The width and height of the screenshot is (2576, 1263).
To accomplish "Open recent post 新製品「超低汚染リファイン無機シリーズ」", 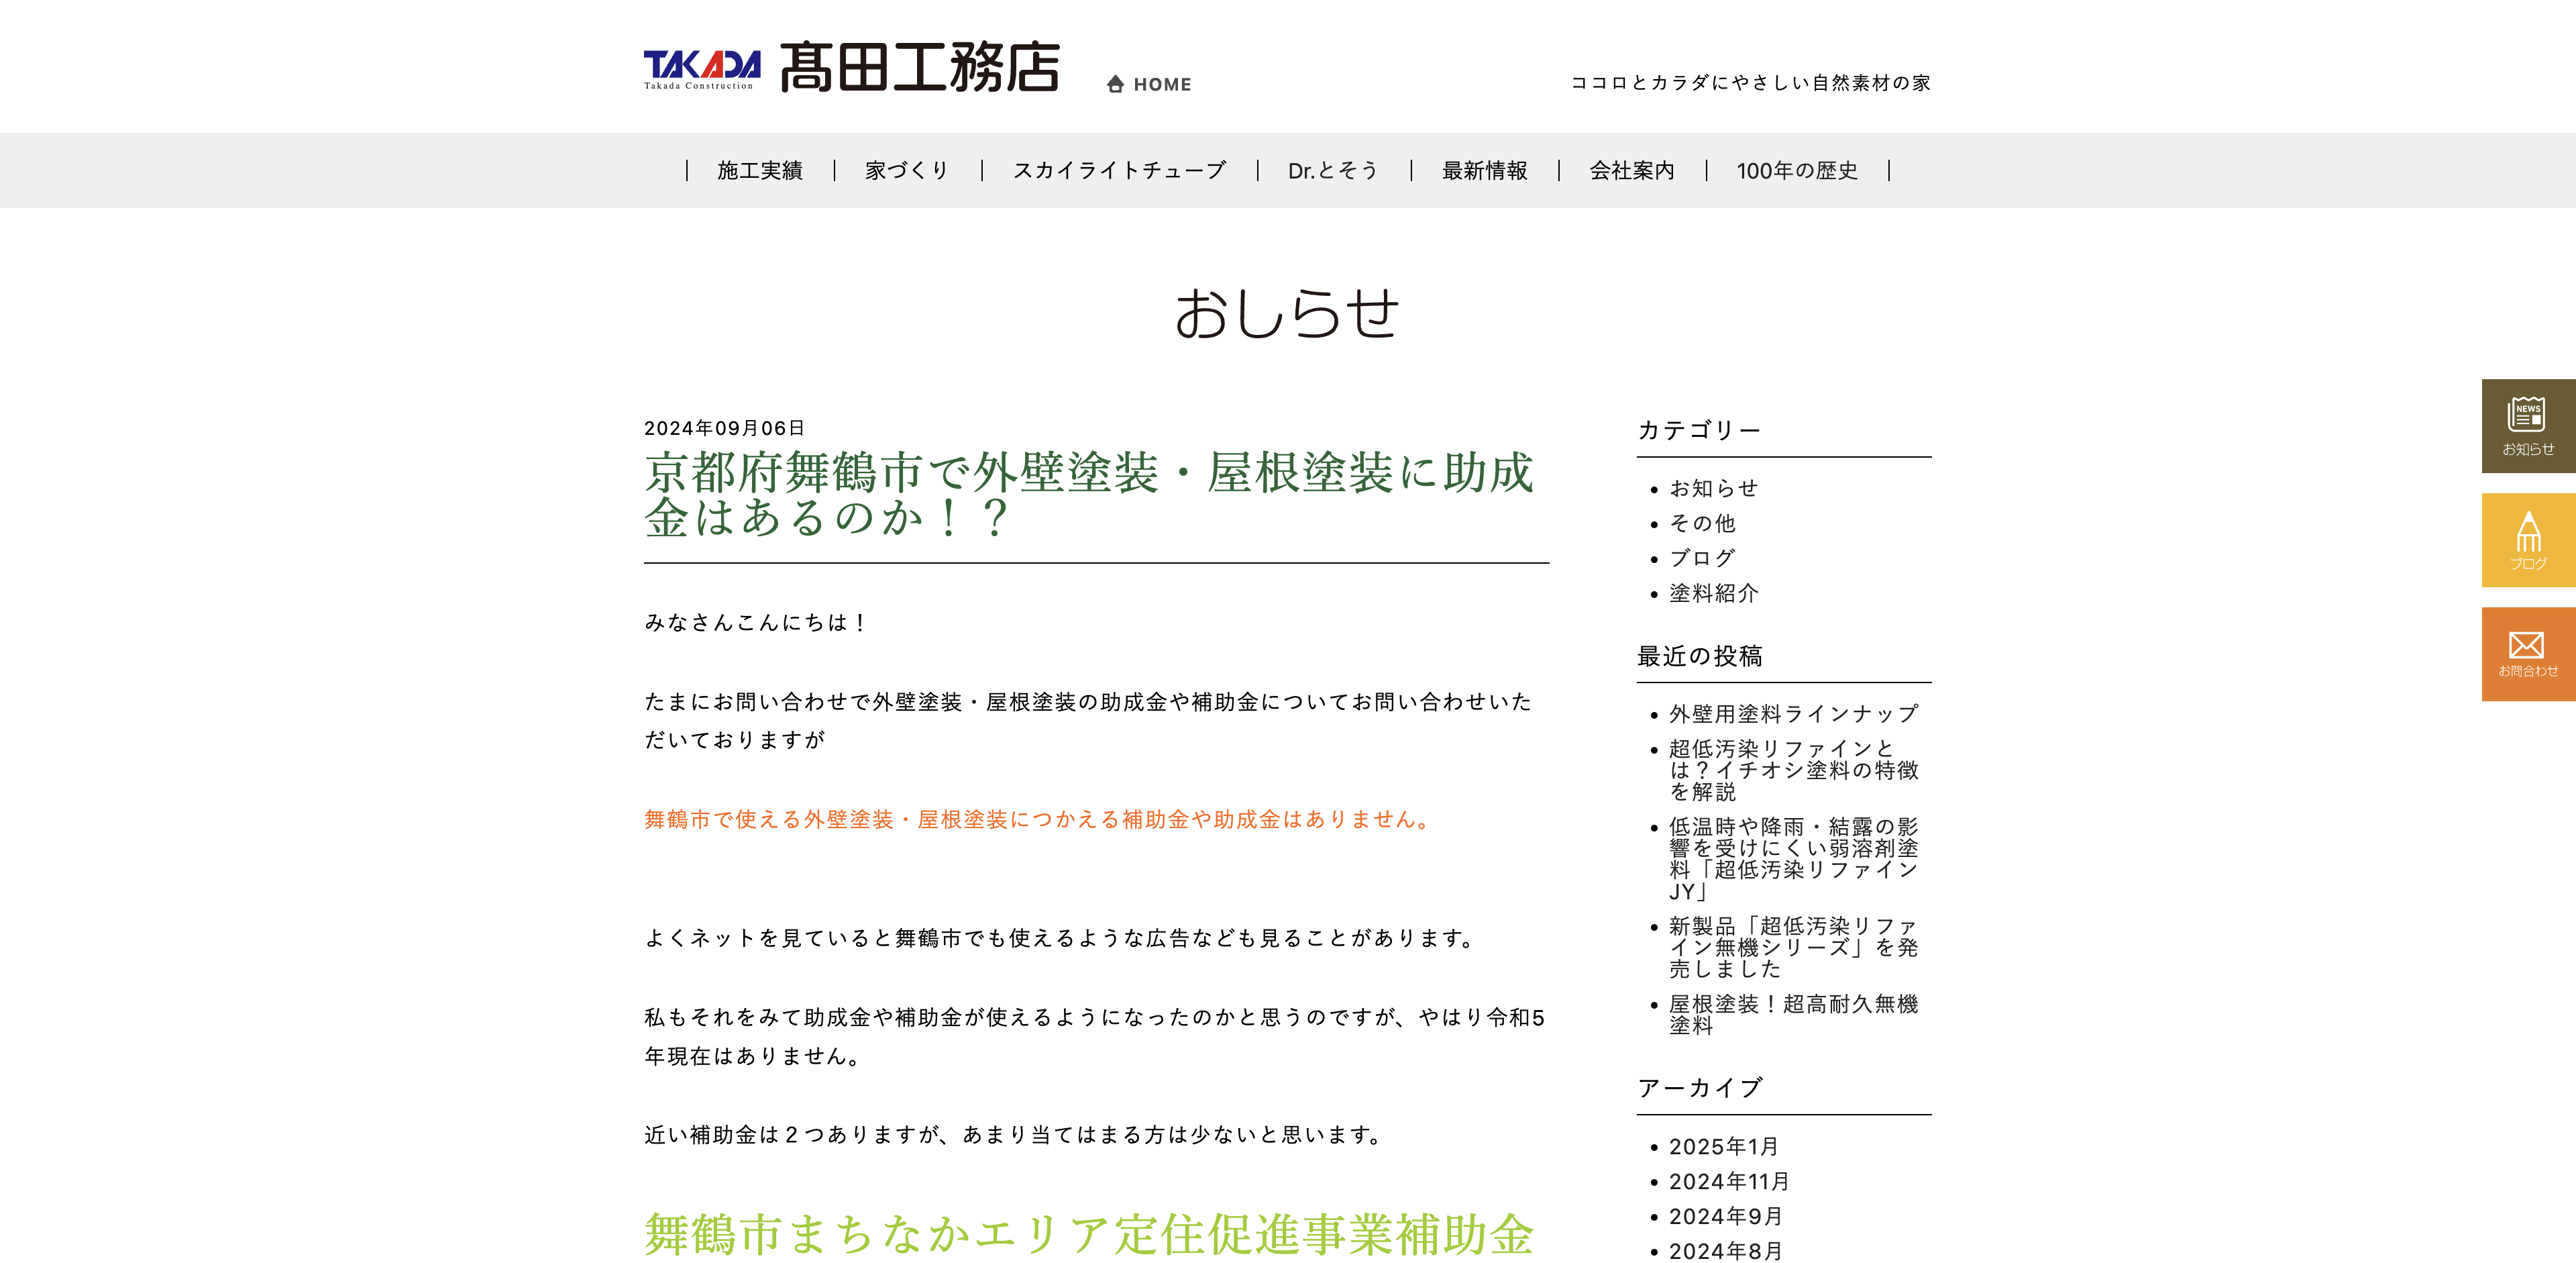I will pyautogui.click(x=1794, y=947).
